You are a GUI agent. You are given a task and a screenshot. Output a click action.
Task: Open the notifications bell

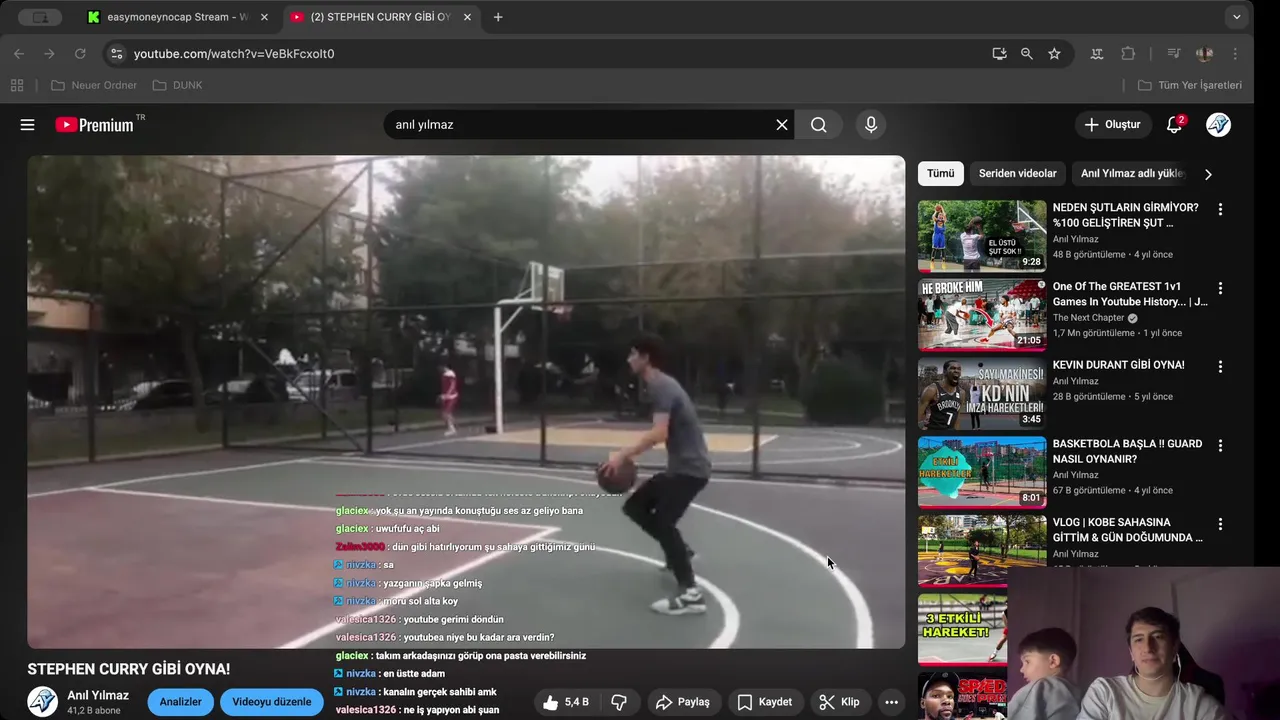pyautogui.click(x=1174, y=125)
